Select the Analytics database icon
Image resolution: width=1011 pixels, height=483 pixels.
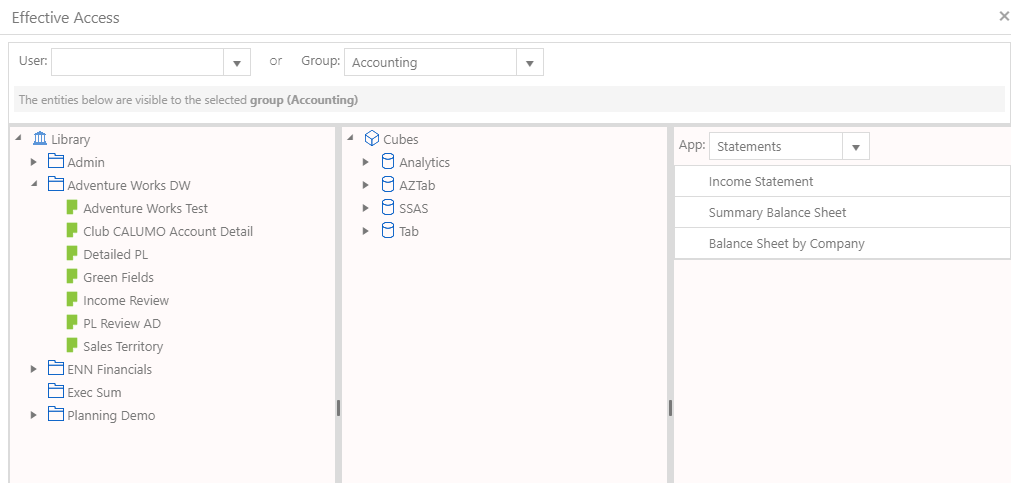(388, 162)
